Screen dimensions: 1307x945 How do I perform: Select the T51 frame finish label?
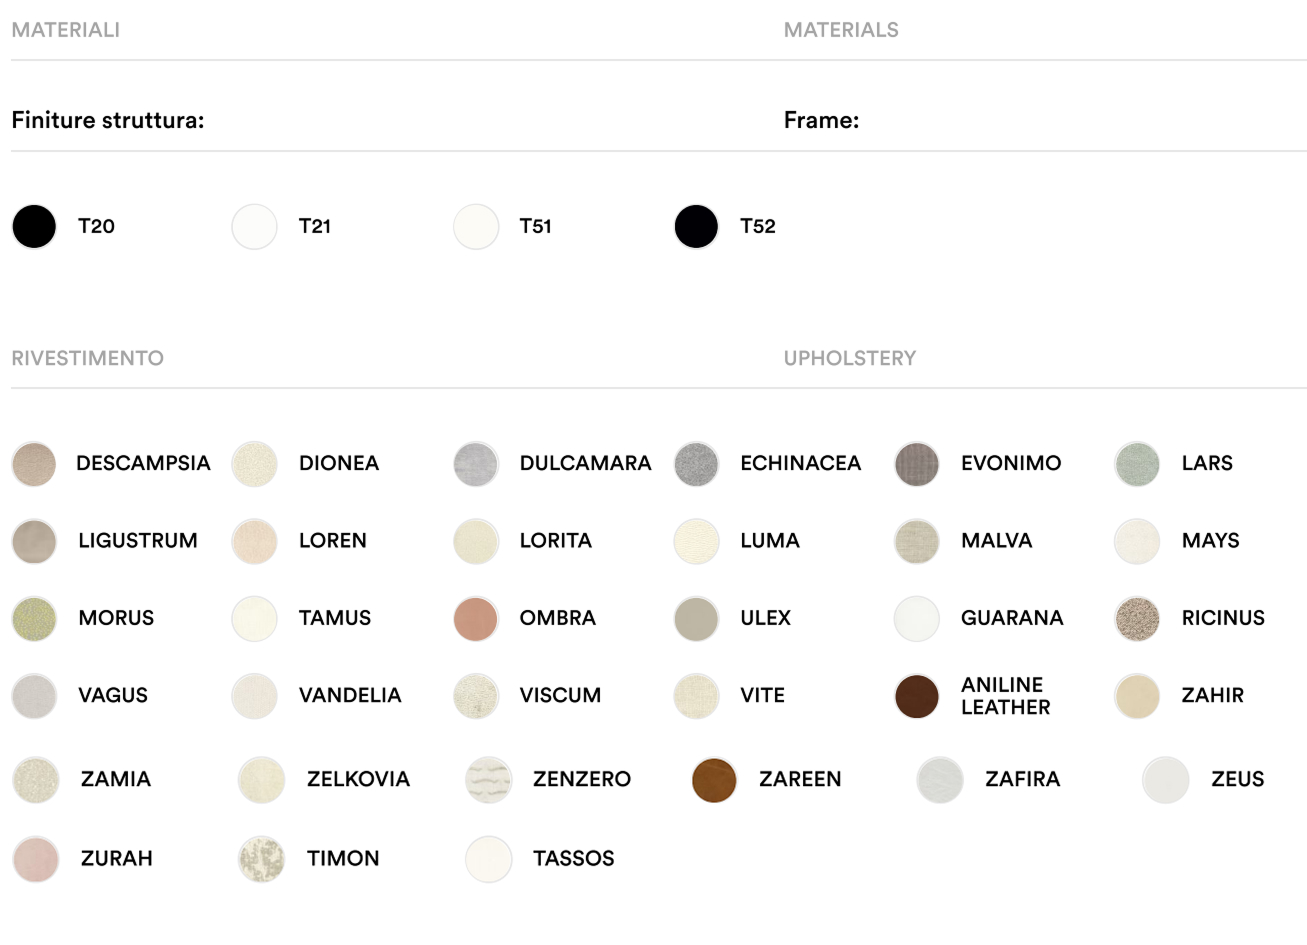[535, 226]
